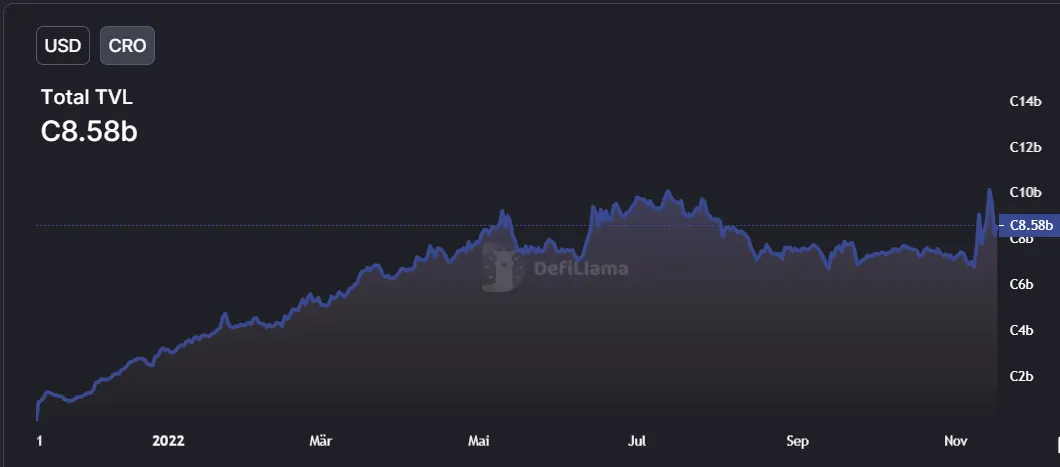The width and height of the screenshot is (1060, 467).
Task: Click the C12b y-axis label
Action: (x=1026, y=147)
